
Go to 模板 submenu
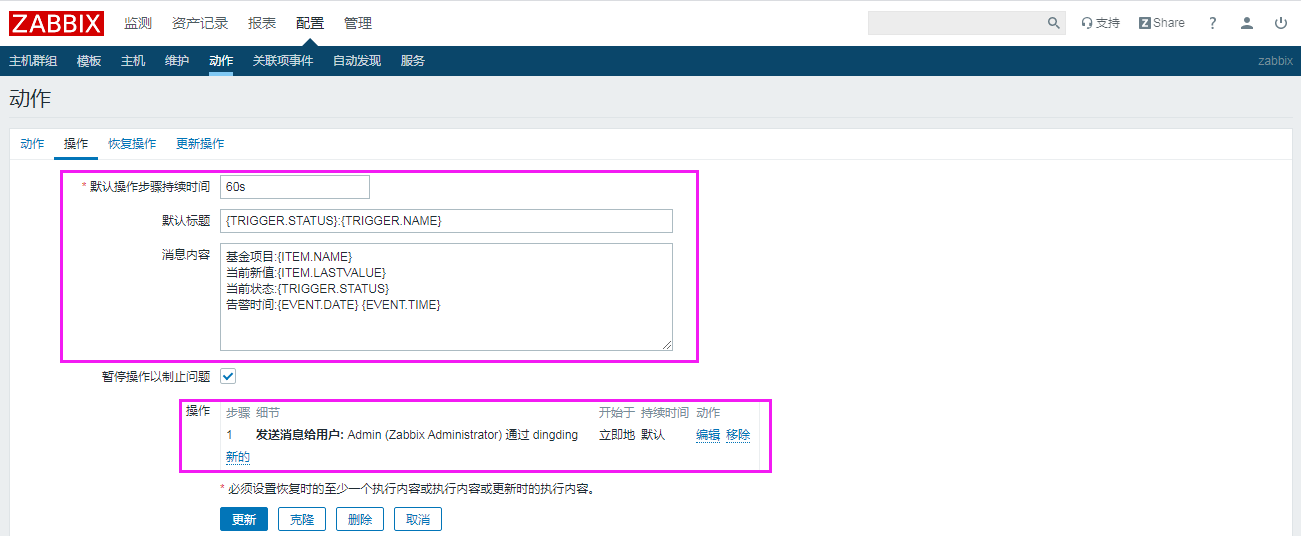[89, 61]
